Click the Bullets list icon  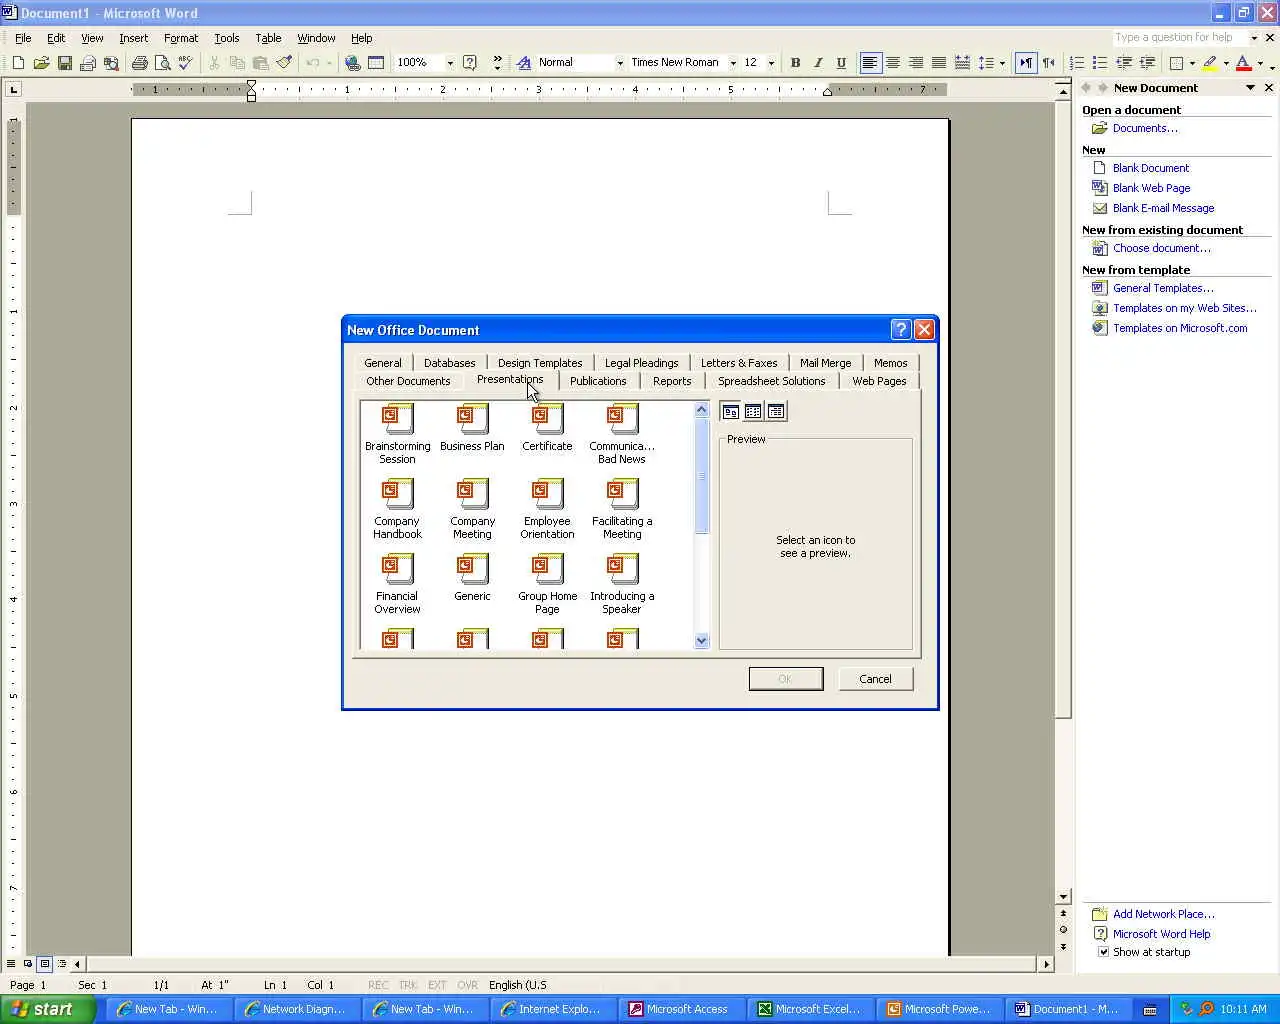[x=1100, y=63]
